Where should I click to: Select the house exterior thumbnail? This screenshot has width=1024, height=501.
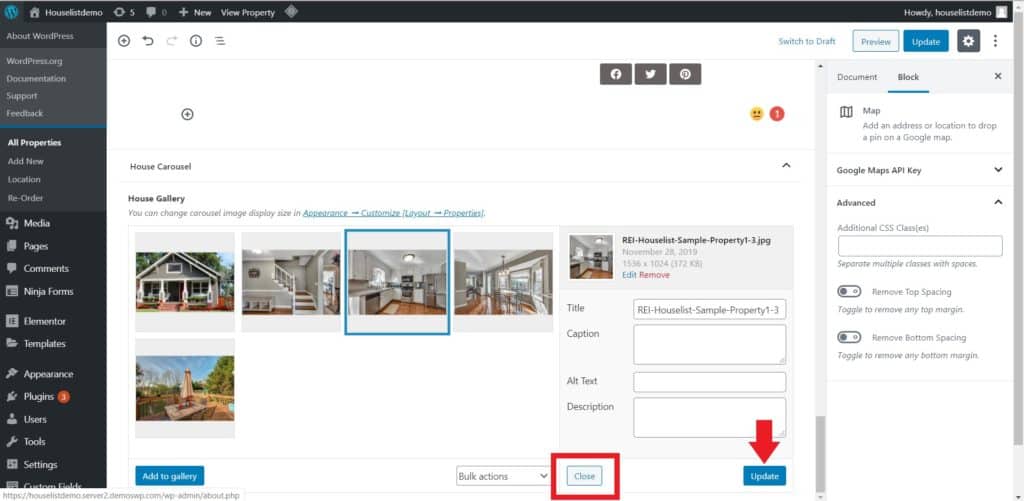185,282
